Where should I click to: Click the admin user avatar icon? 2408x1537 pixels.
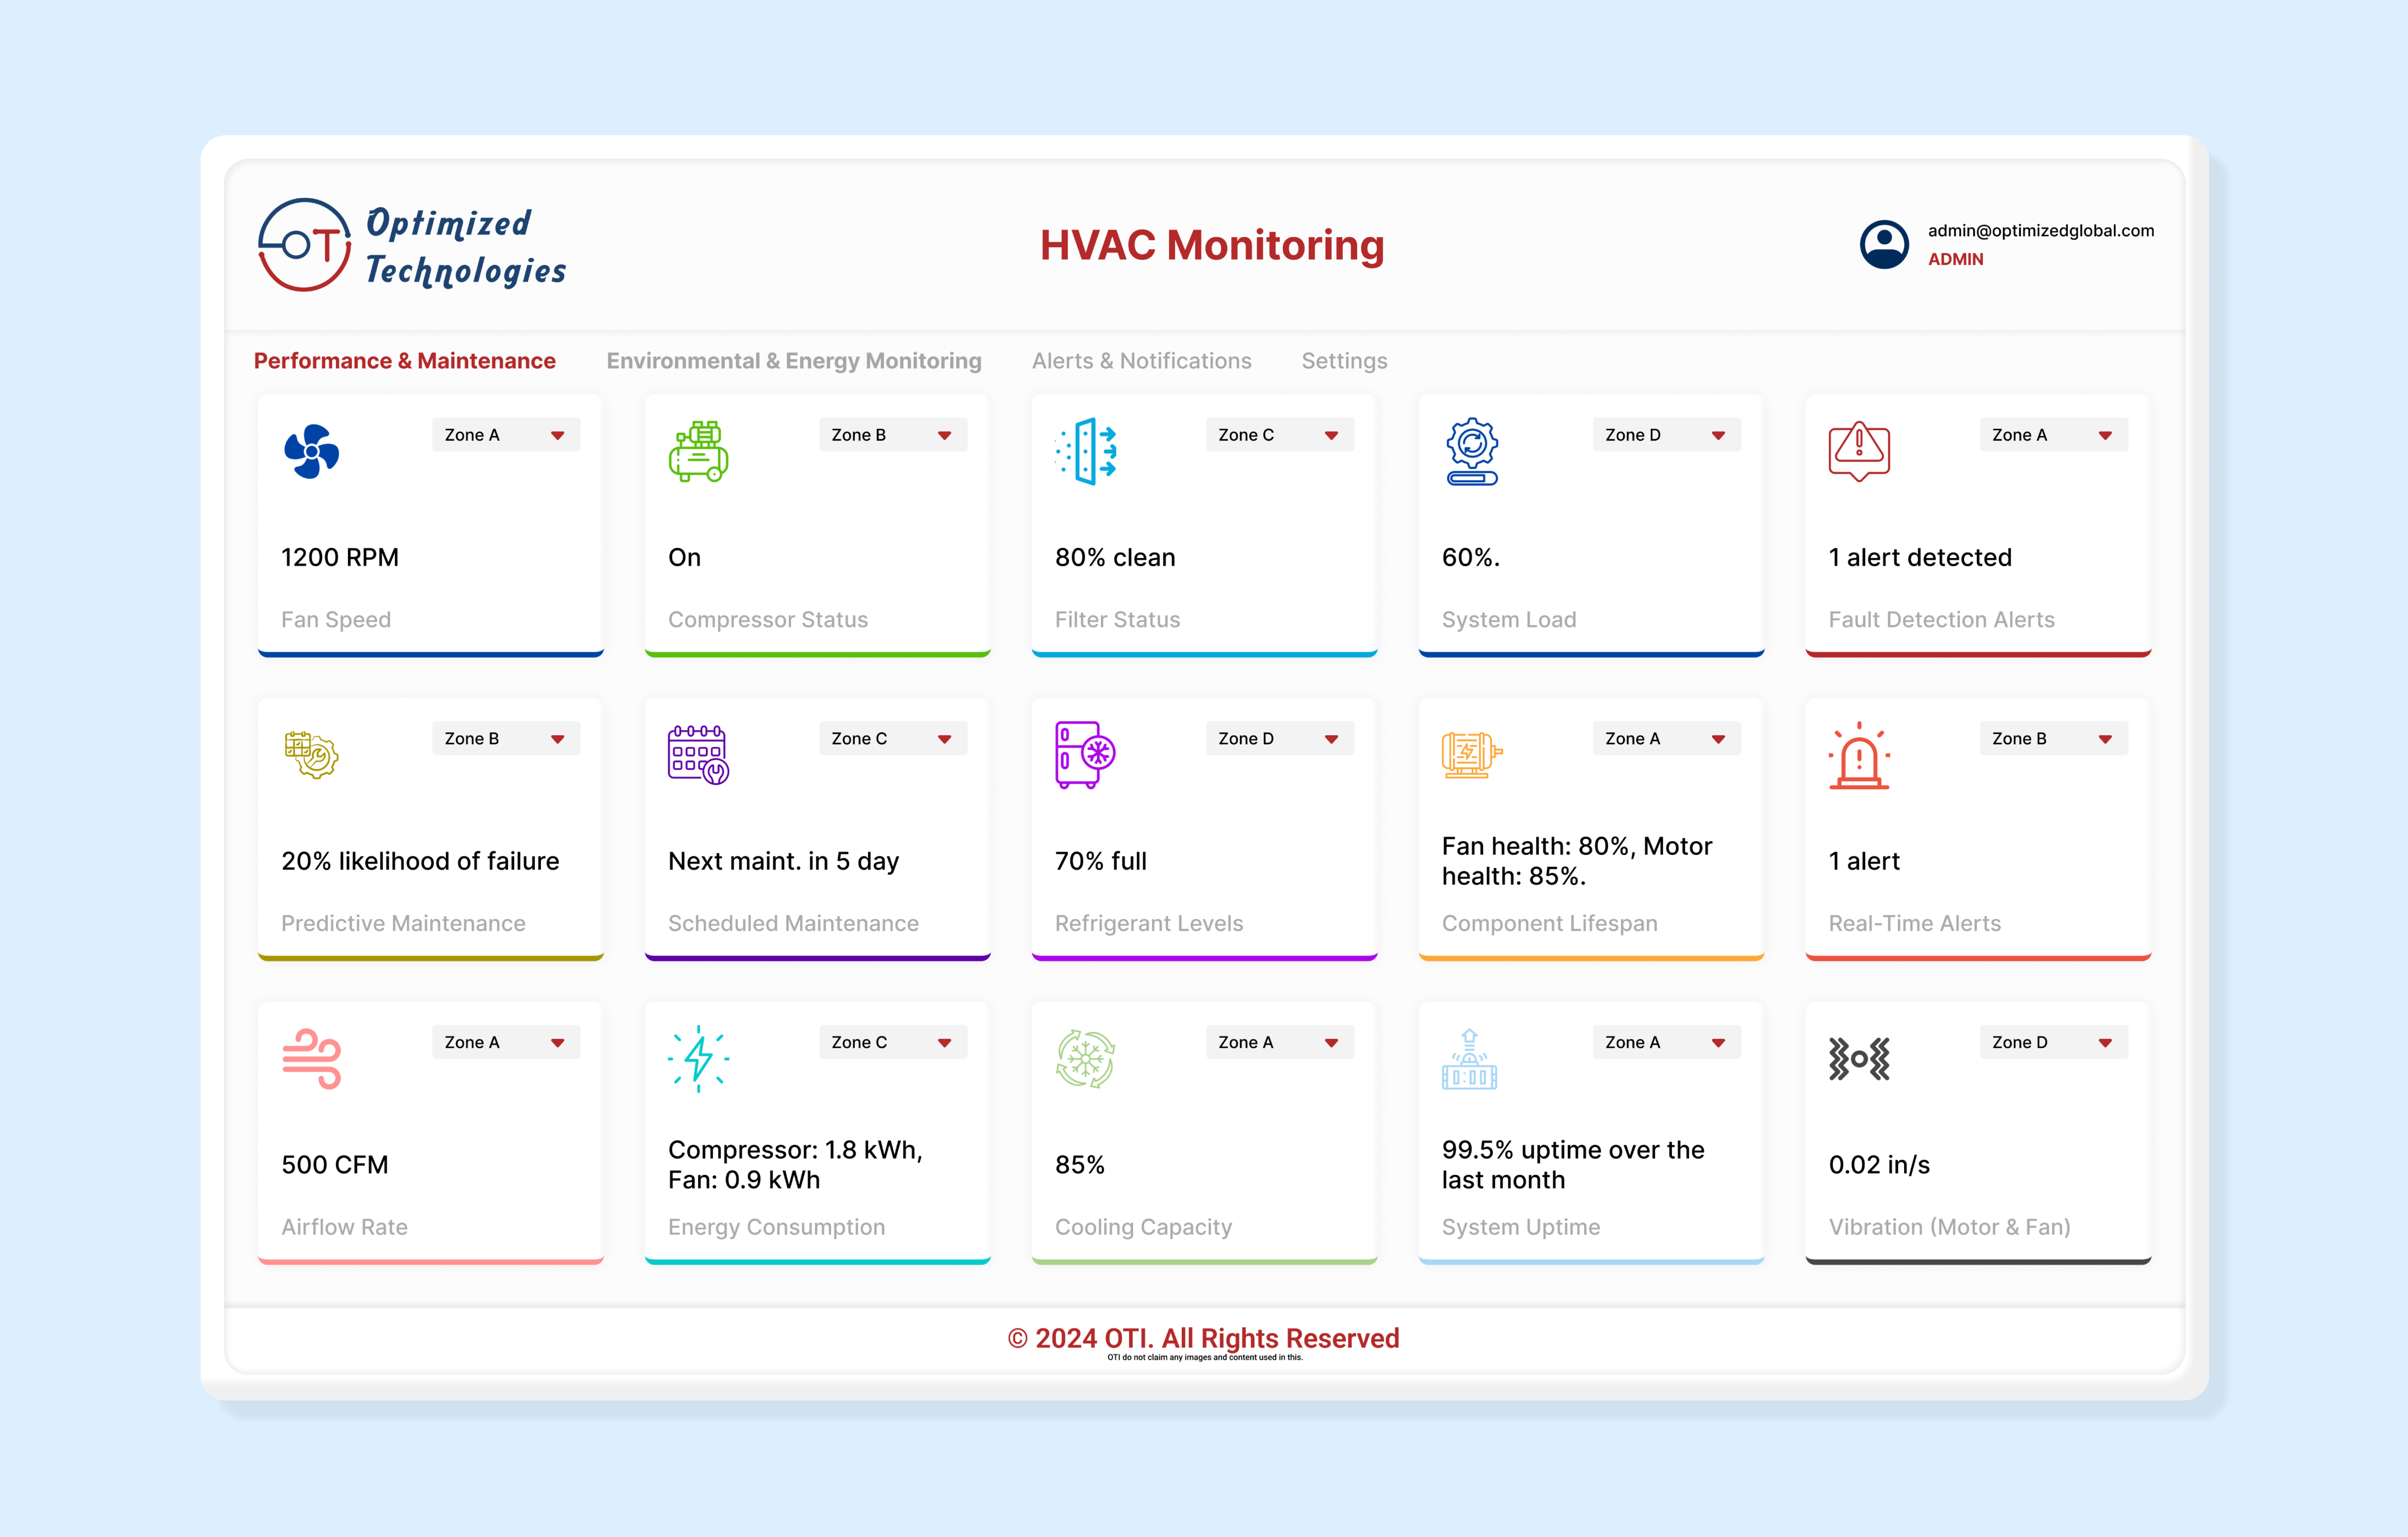1884,245
